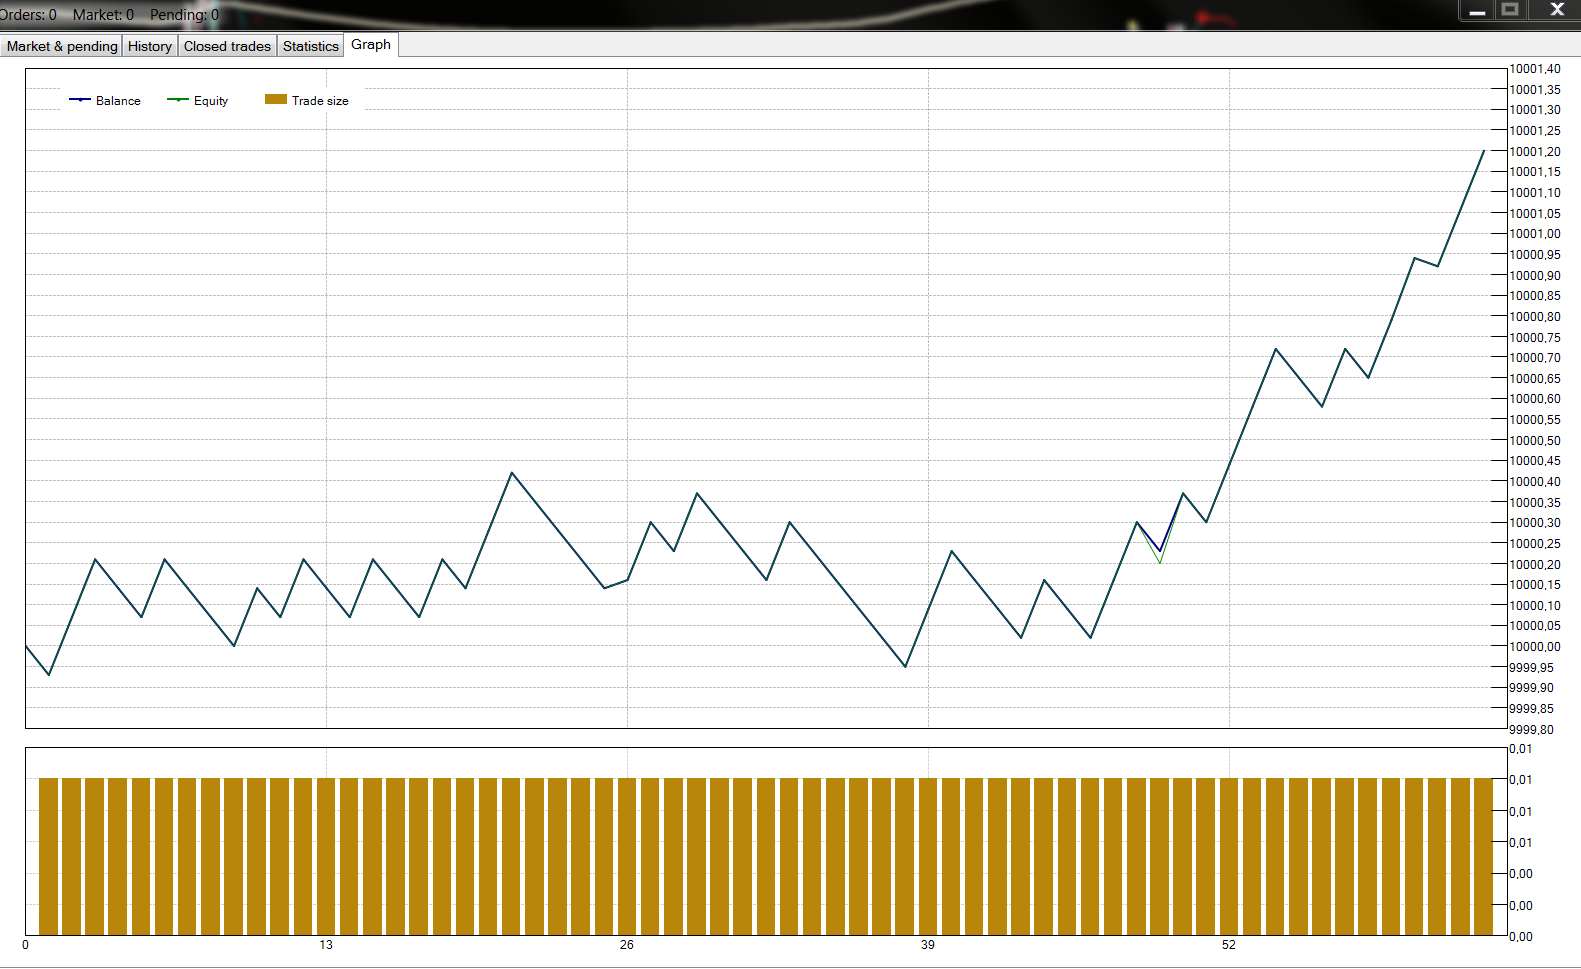The image size is (1581, 969).
Task: Click the Balance legend label
Action: coord(118,101)
